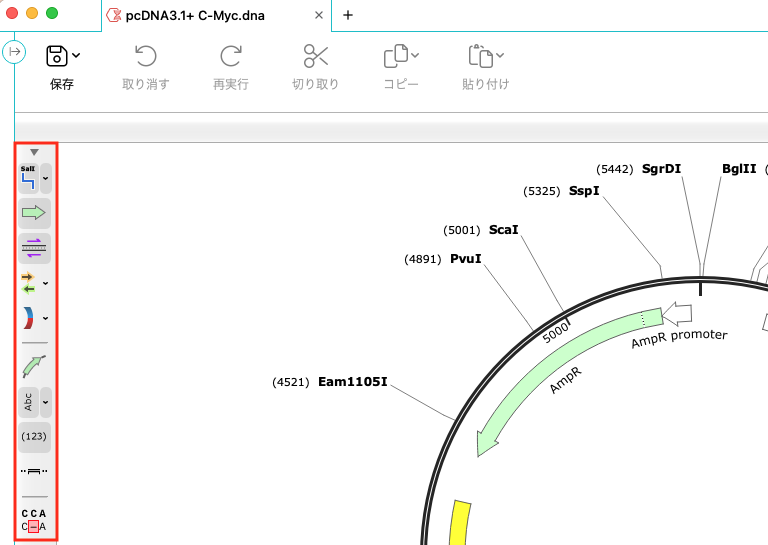Image resolution: width=768 pixels, height=545 pixels.
Task: Open DNA coloring options dropdown
Action: (46, 318)
